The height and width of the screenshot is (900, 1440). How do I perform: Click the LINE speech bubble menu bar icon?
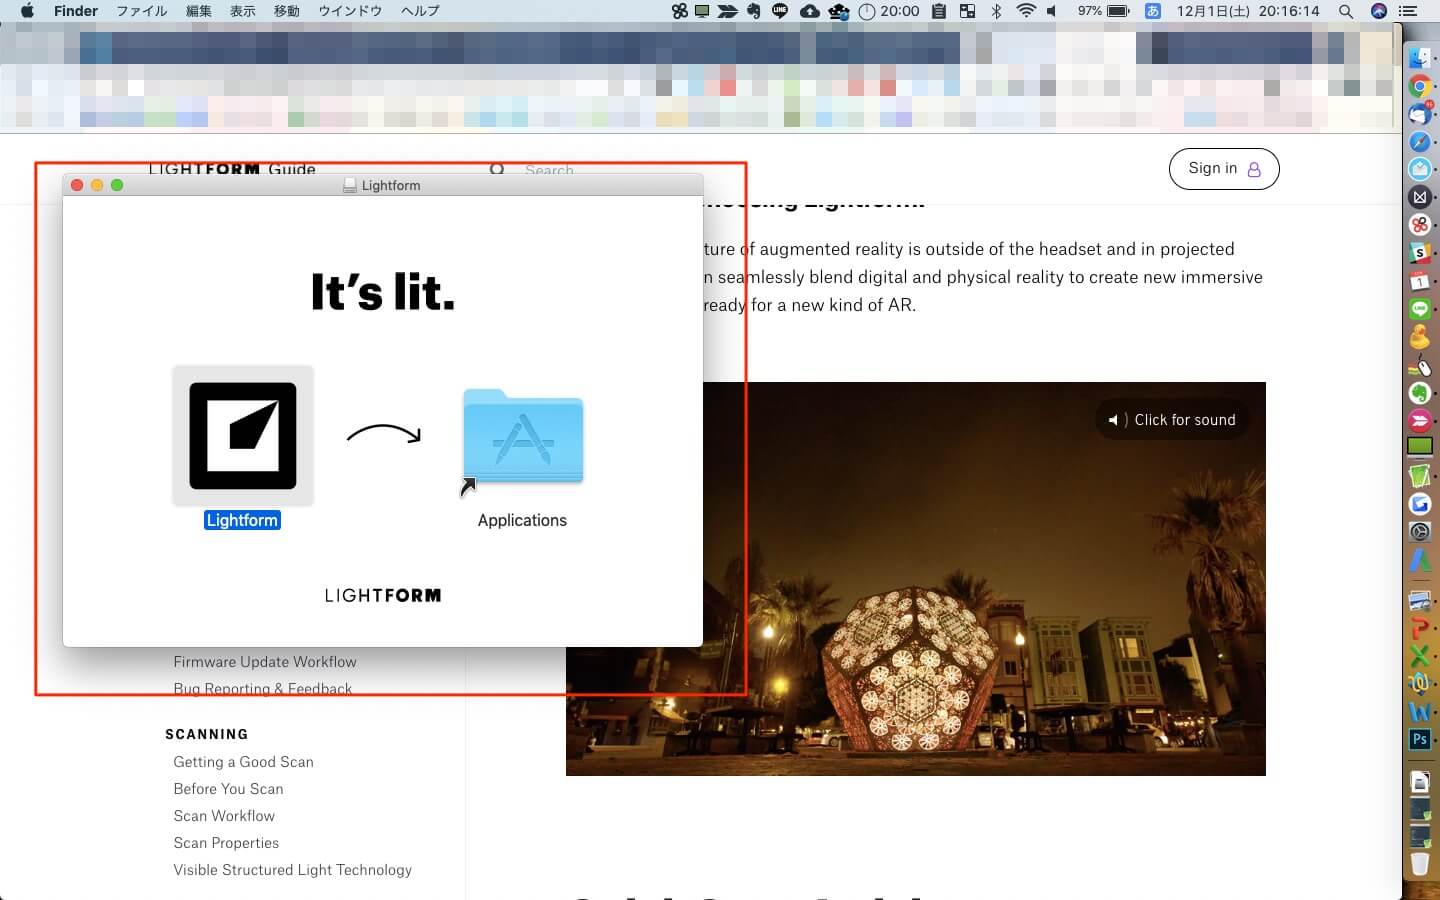(780, 11)
